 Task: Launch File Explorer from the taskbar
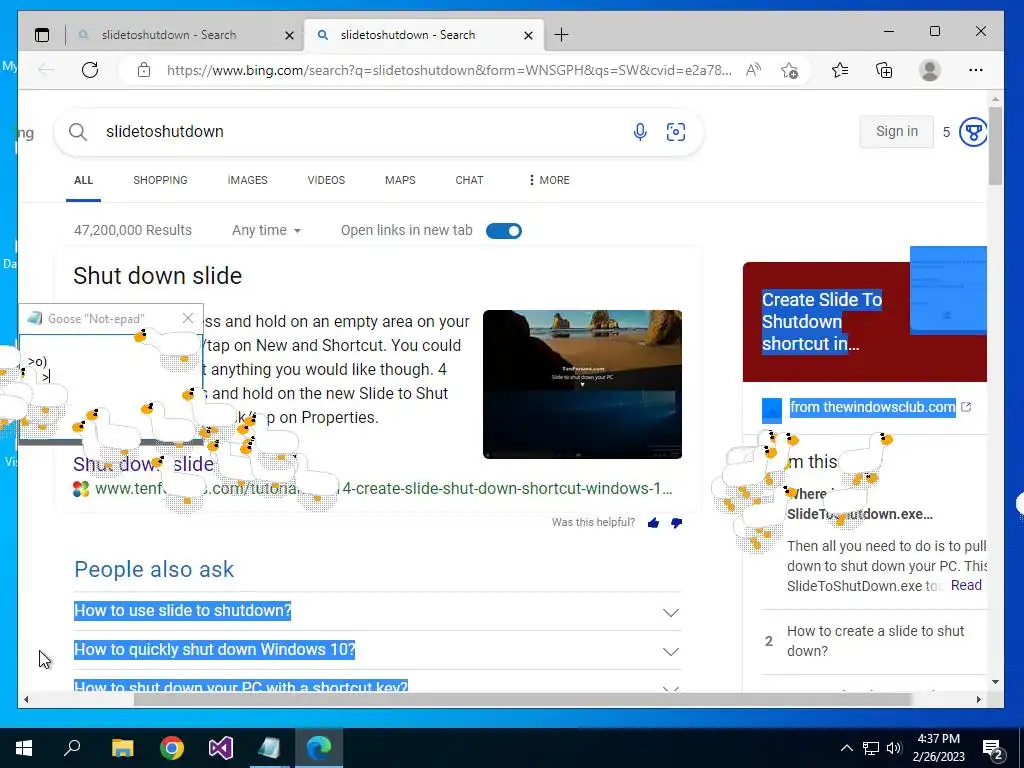[122, 748]
